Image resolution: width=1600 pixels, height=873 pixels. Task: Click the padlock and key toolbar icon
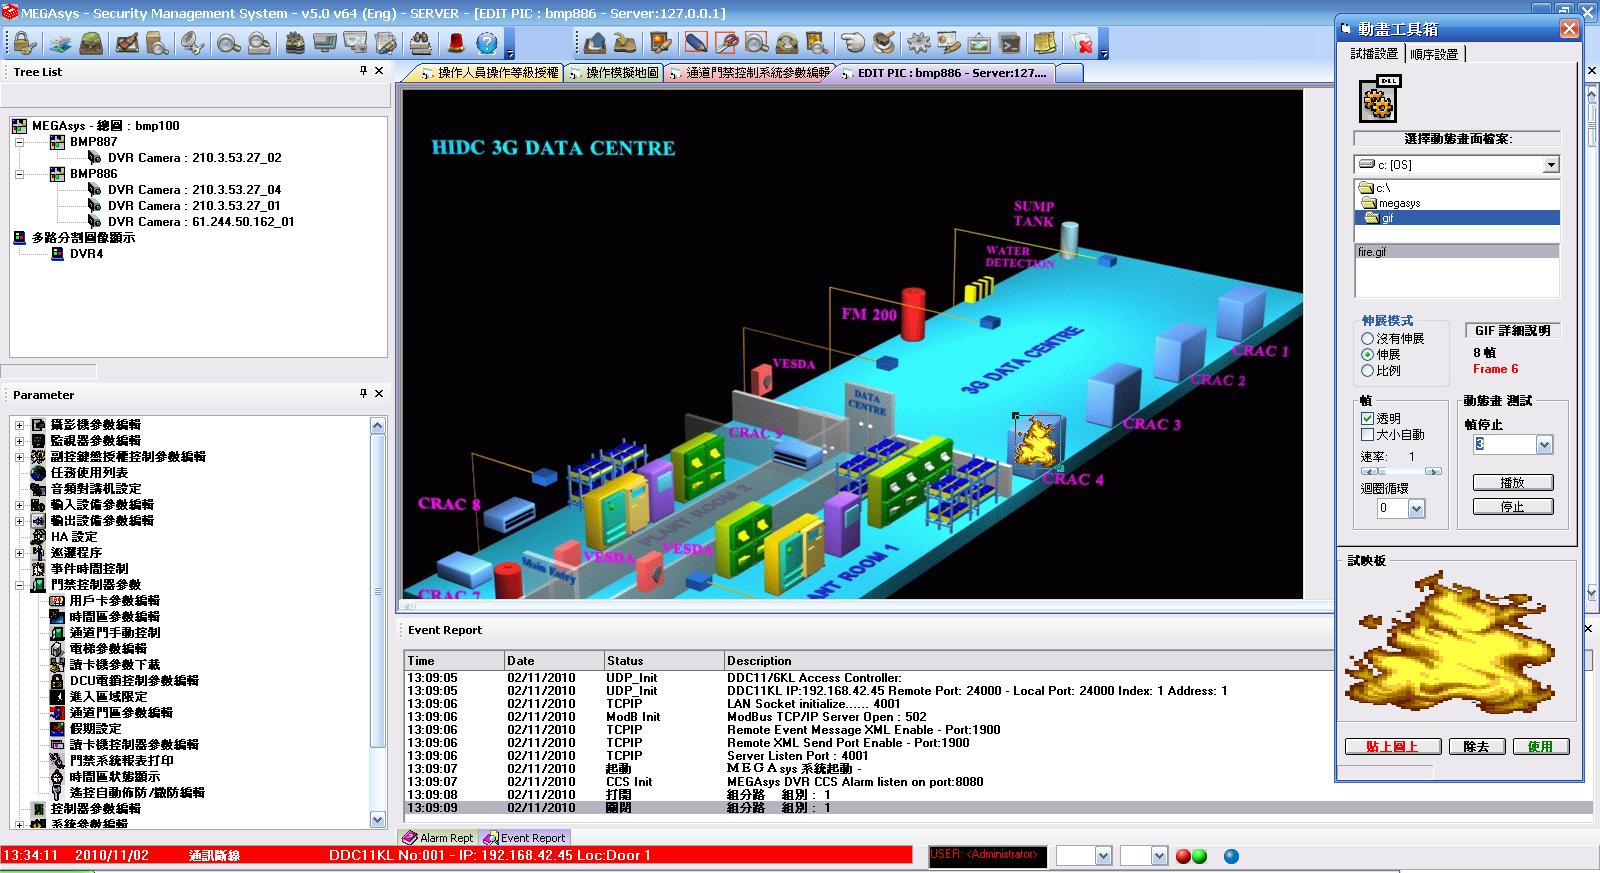24,43
